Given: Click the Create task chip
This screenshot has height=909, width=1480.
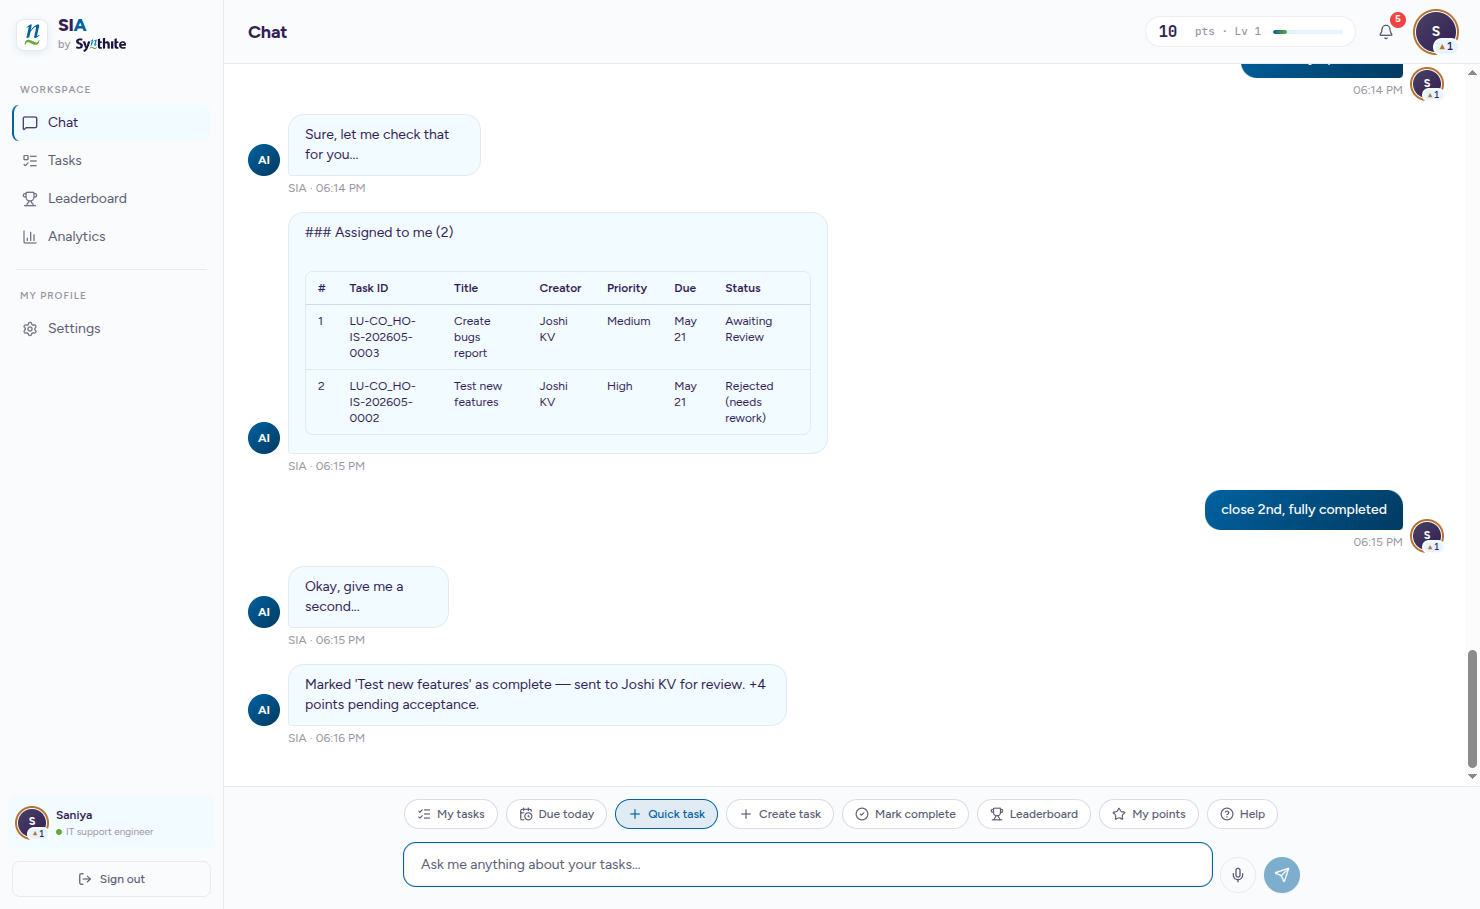Looking at the screenshot, I should coord(780,814).
